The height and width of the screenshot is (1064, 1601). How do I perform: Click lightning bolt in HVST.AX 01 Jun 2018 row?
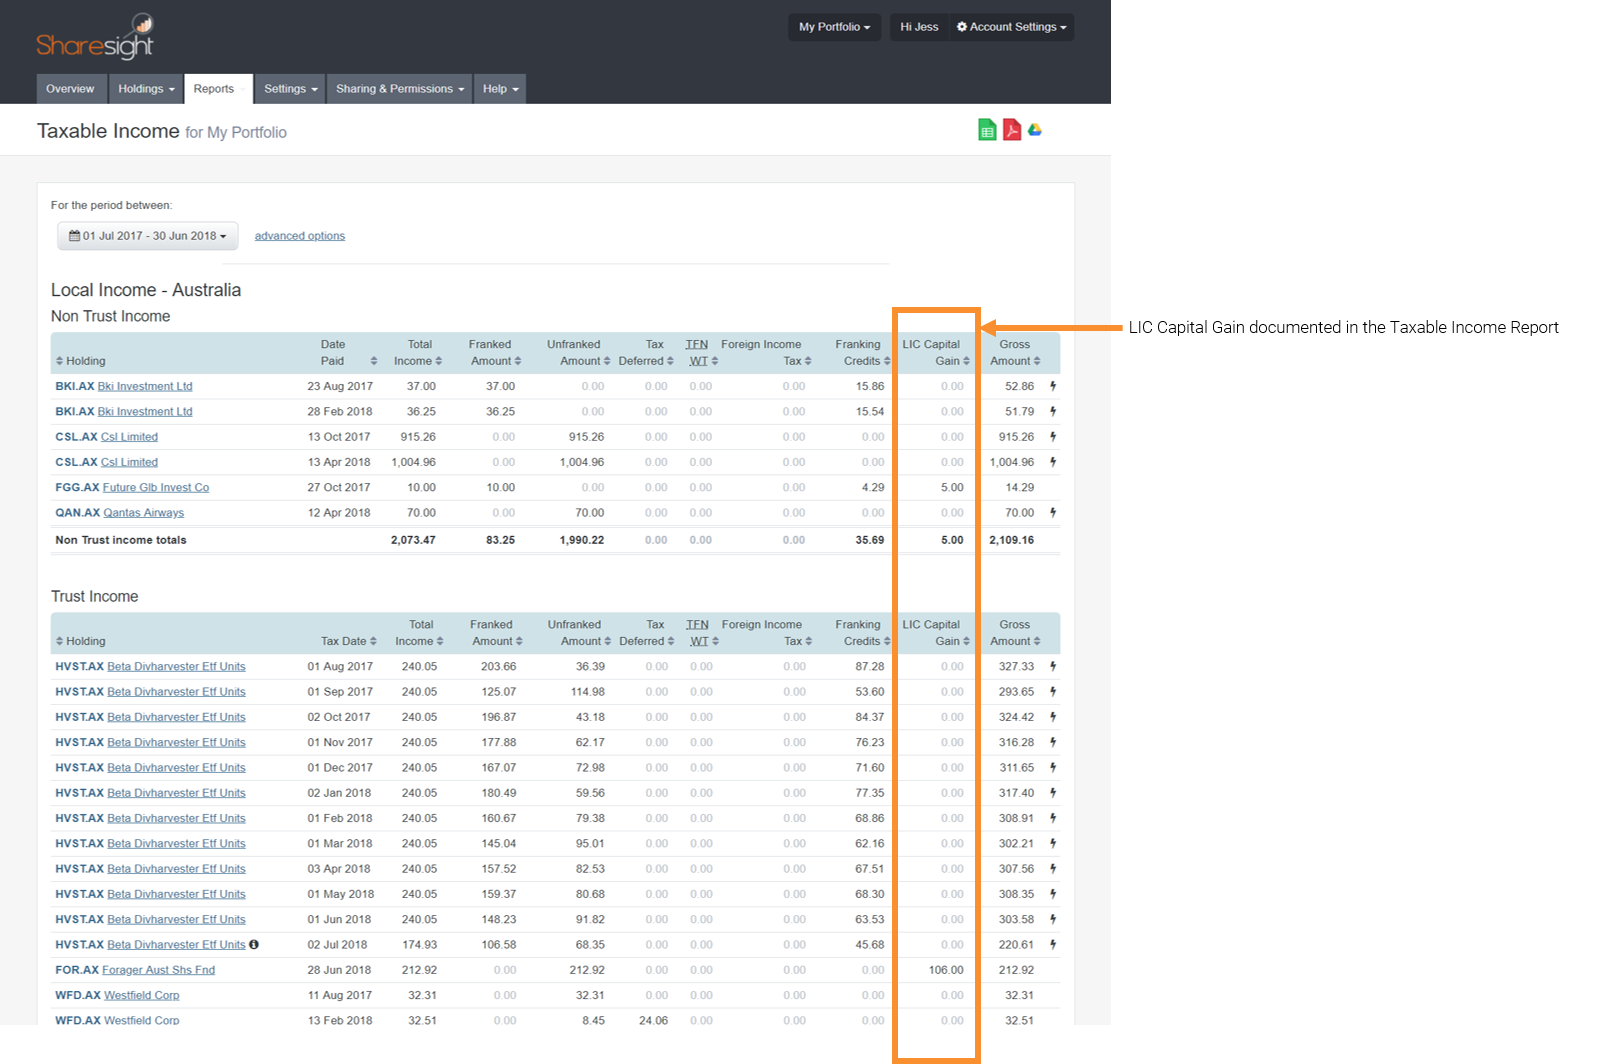pos(1053,920)
